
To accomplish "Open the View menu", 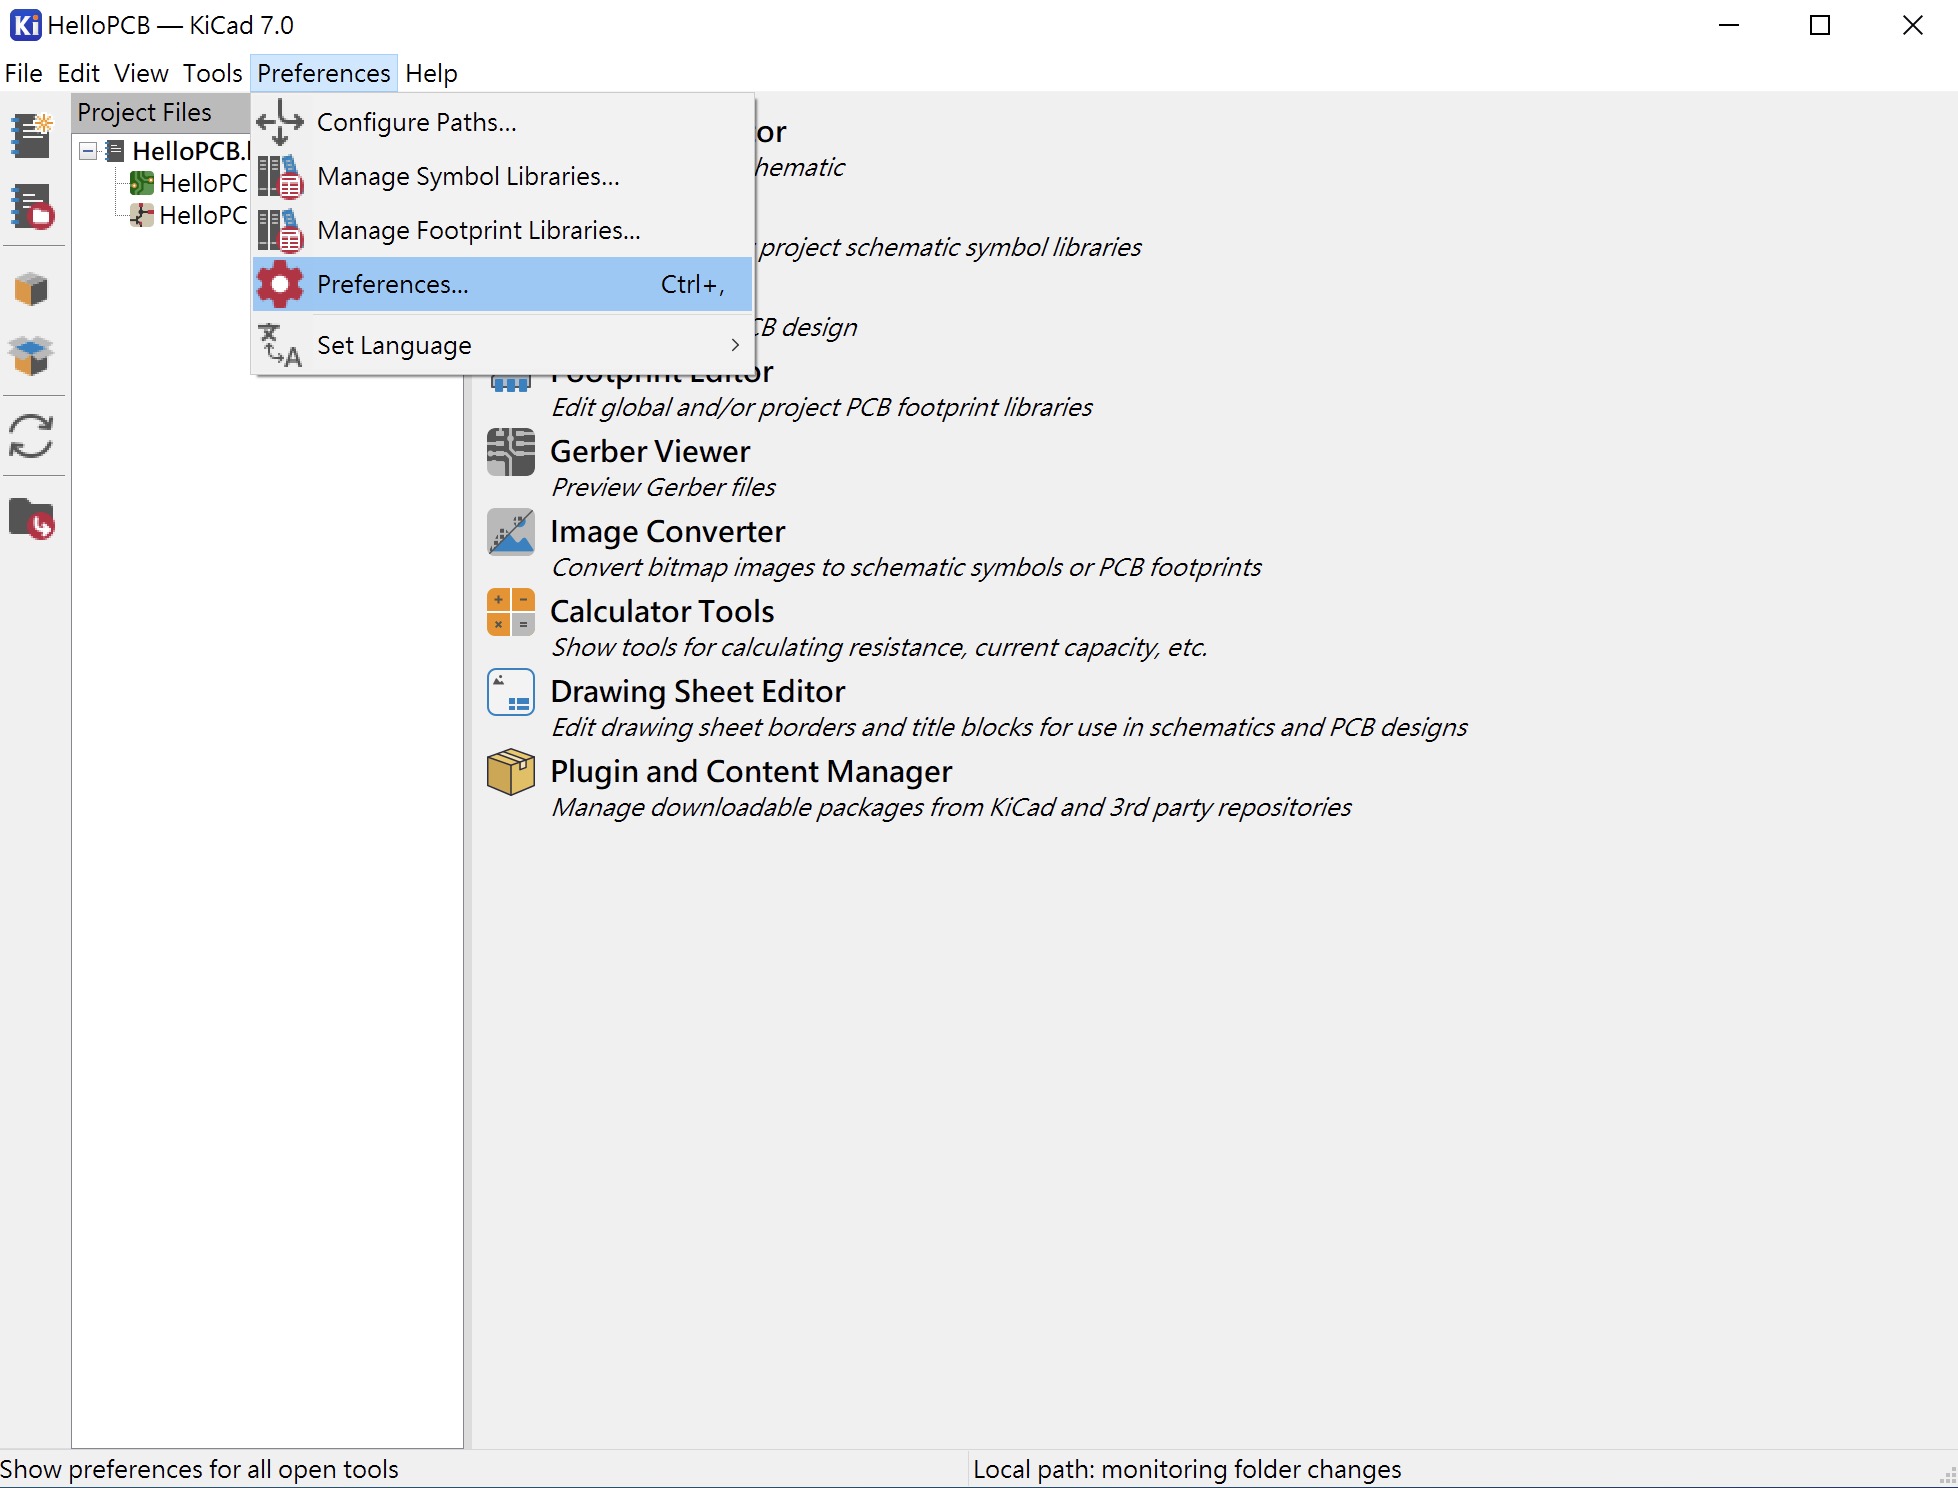I will coord(141,73).
